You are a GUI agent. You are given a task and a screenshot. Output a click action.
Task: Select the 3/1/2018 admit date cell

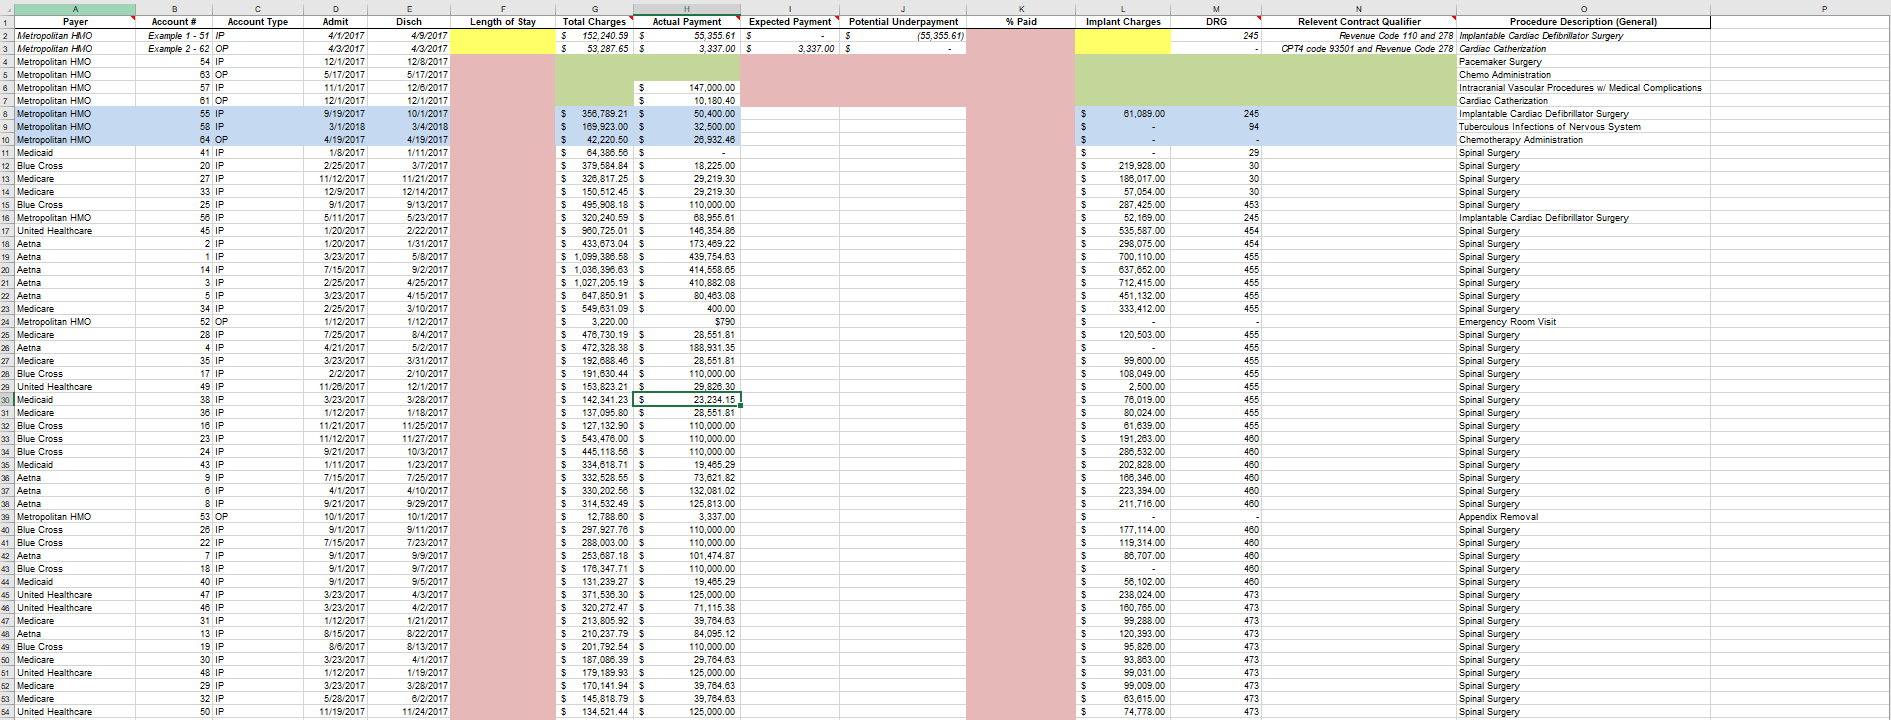click(335, 127)
